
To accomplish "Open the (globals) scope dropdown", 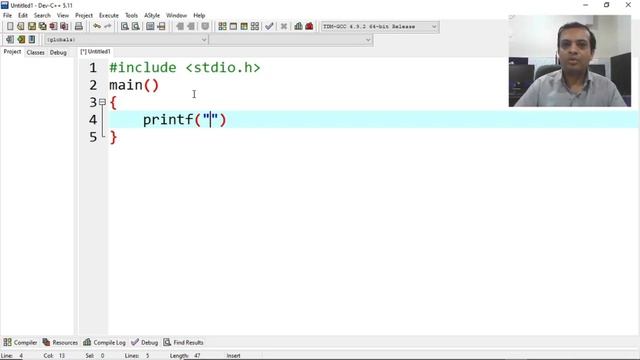I will [x=126, y=40].
